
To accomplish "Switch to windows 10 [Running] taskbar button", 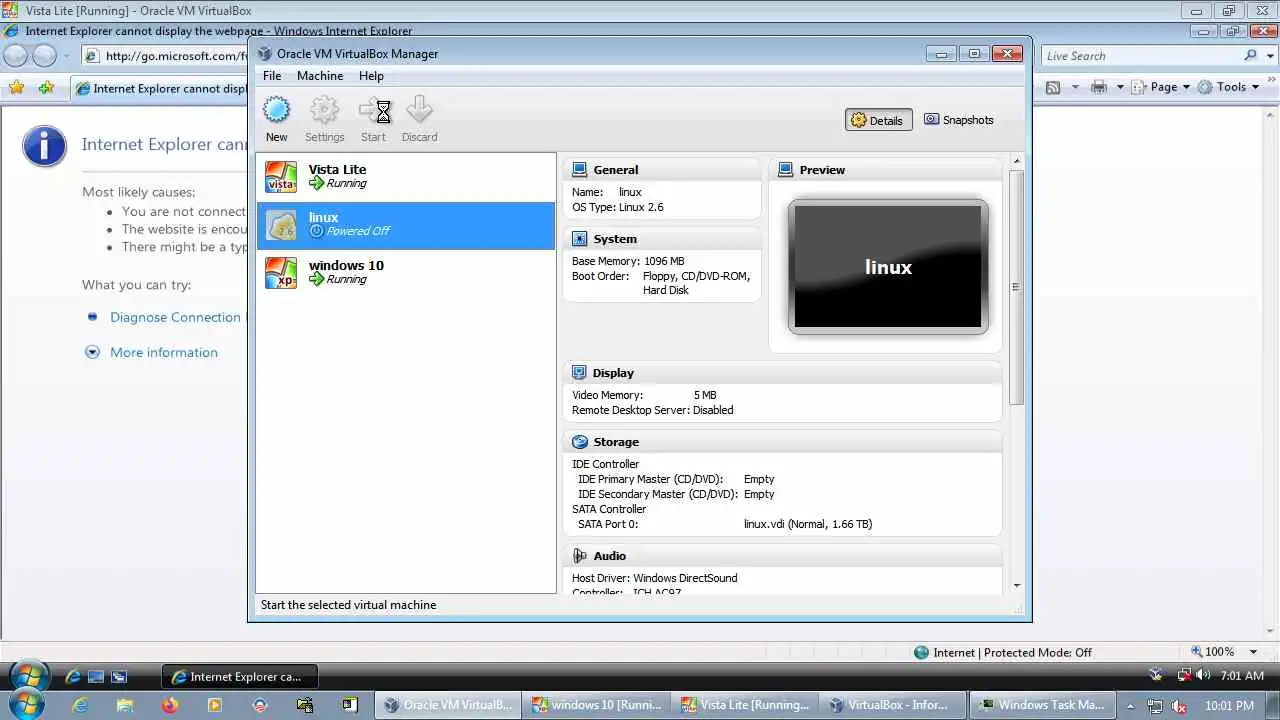I will [596, 705].
